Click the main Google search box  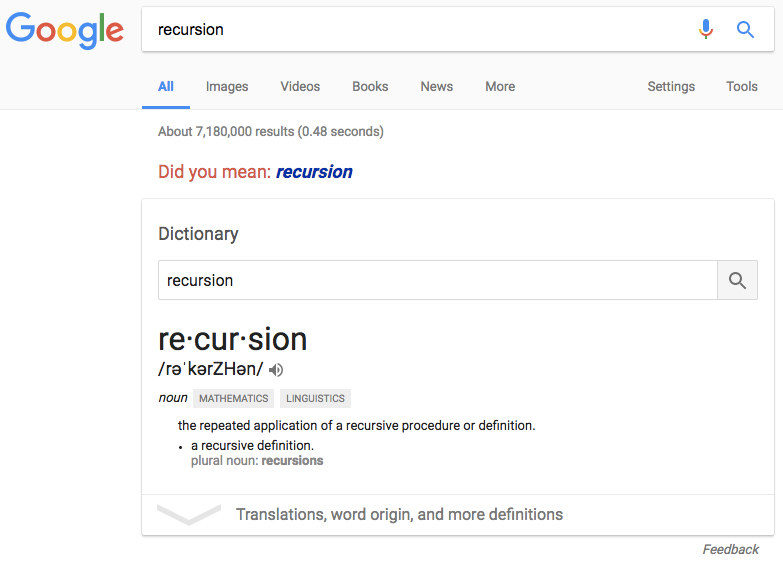click(x=420, y=30)
